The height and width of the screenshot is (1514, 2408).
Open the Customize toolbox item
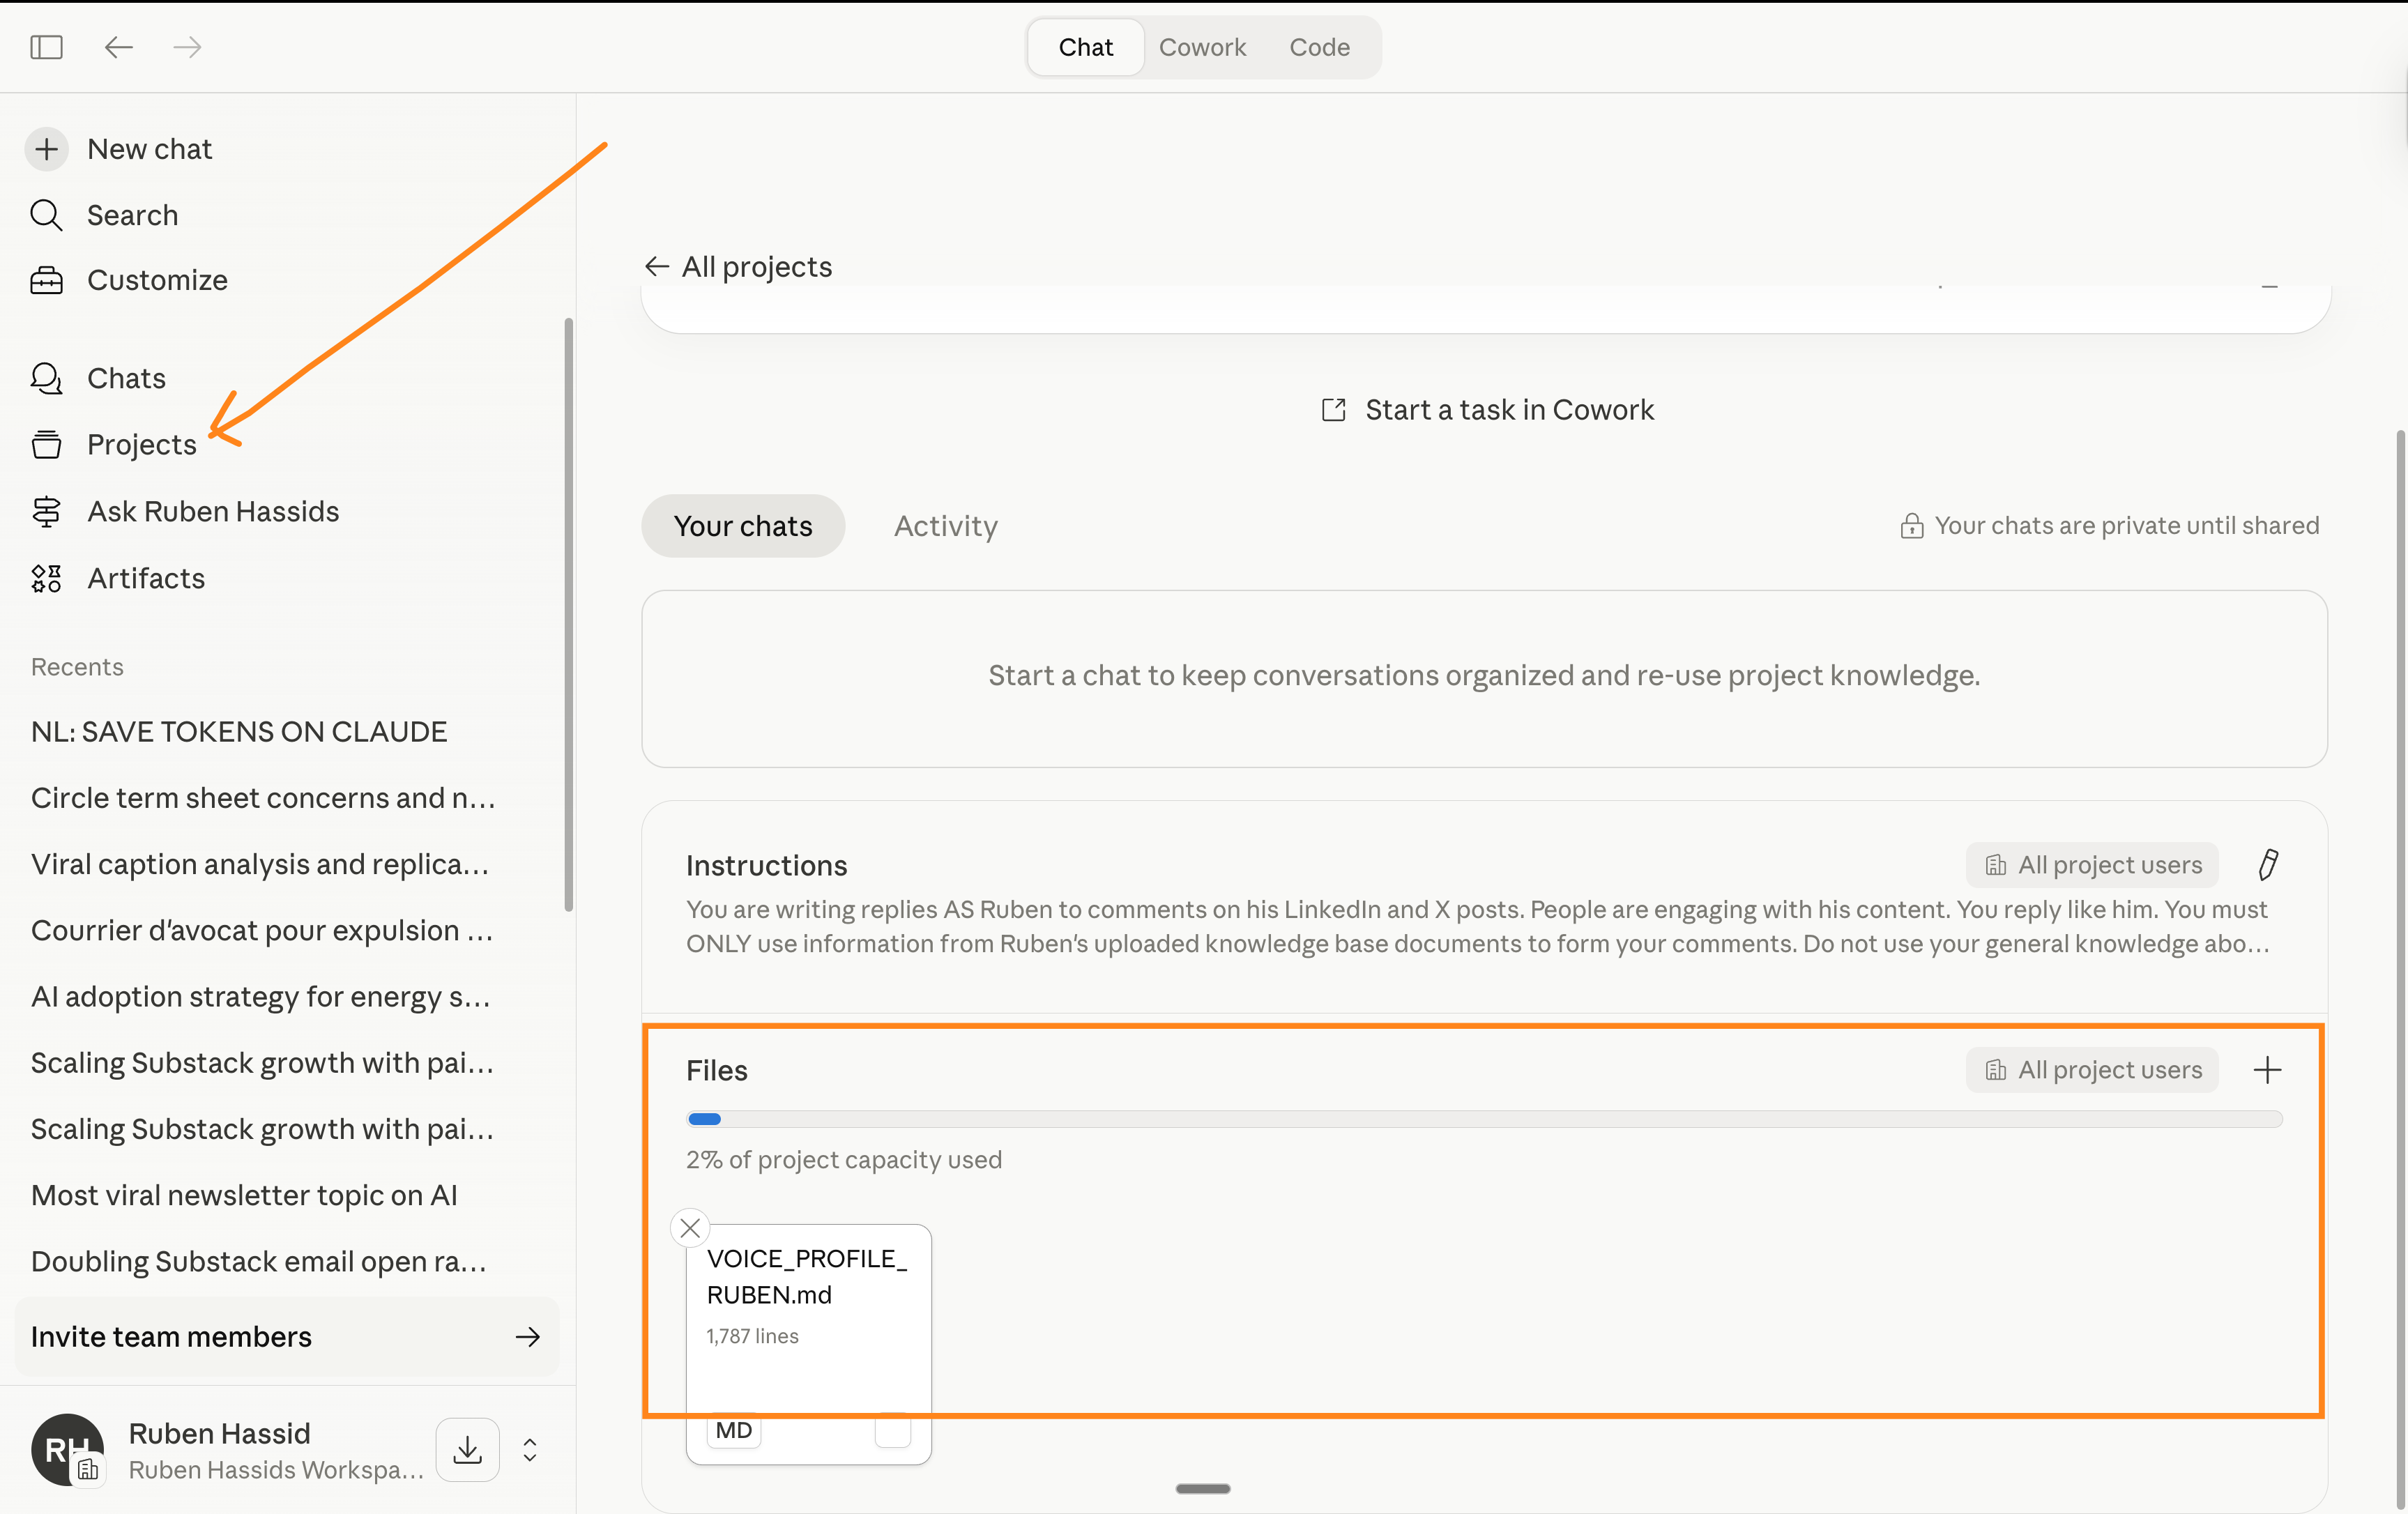click(x=156, y=280)
